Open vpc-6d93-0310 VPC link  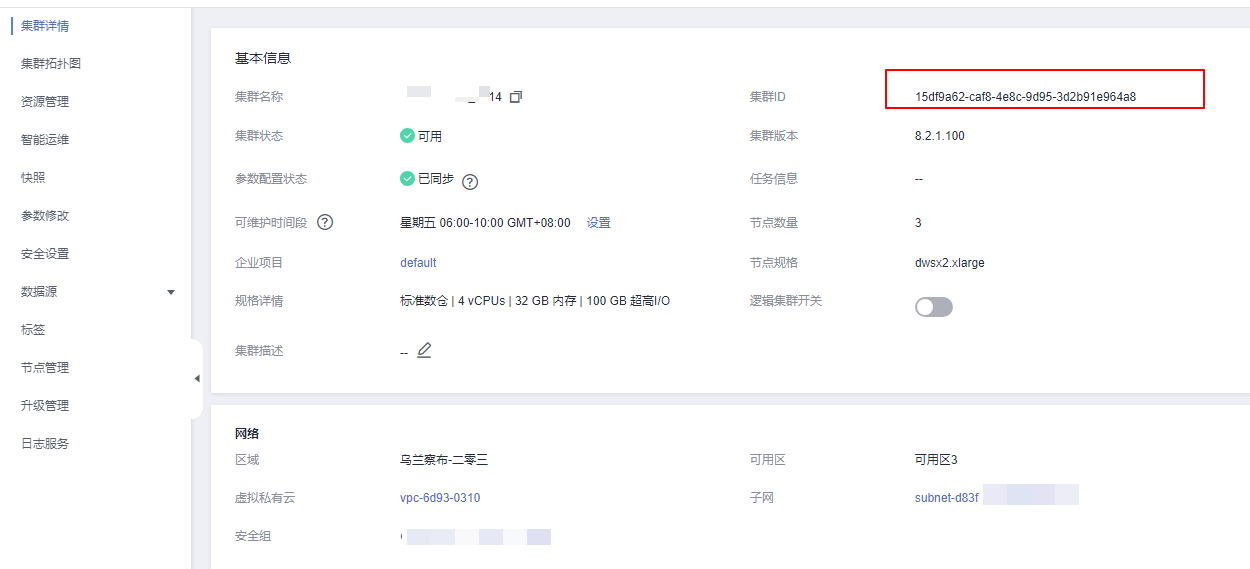point(440,498)
